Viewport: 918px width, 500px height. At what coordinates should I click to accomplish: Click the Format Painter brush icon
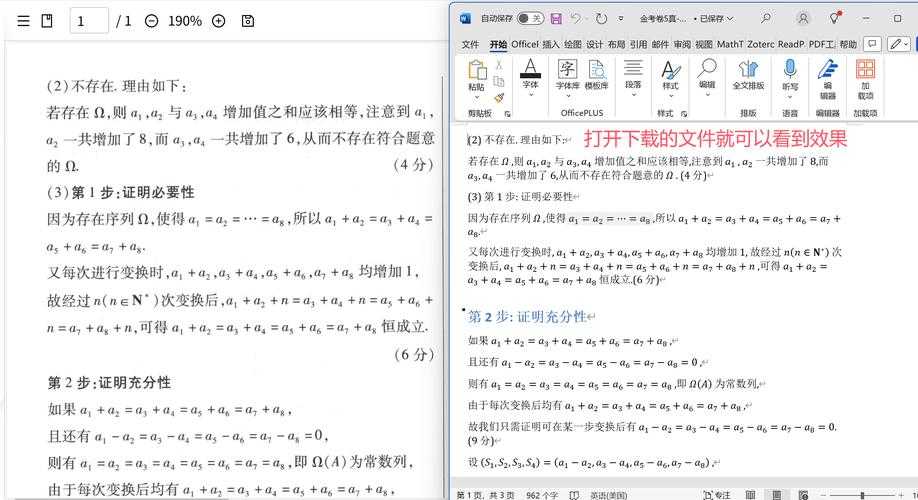pos(499,97)
